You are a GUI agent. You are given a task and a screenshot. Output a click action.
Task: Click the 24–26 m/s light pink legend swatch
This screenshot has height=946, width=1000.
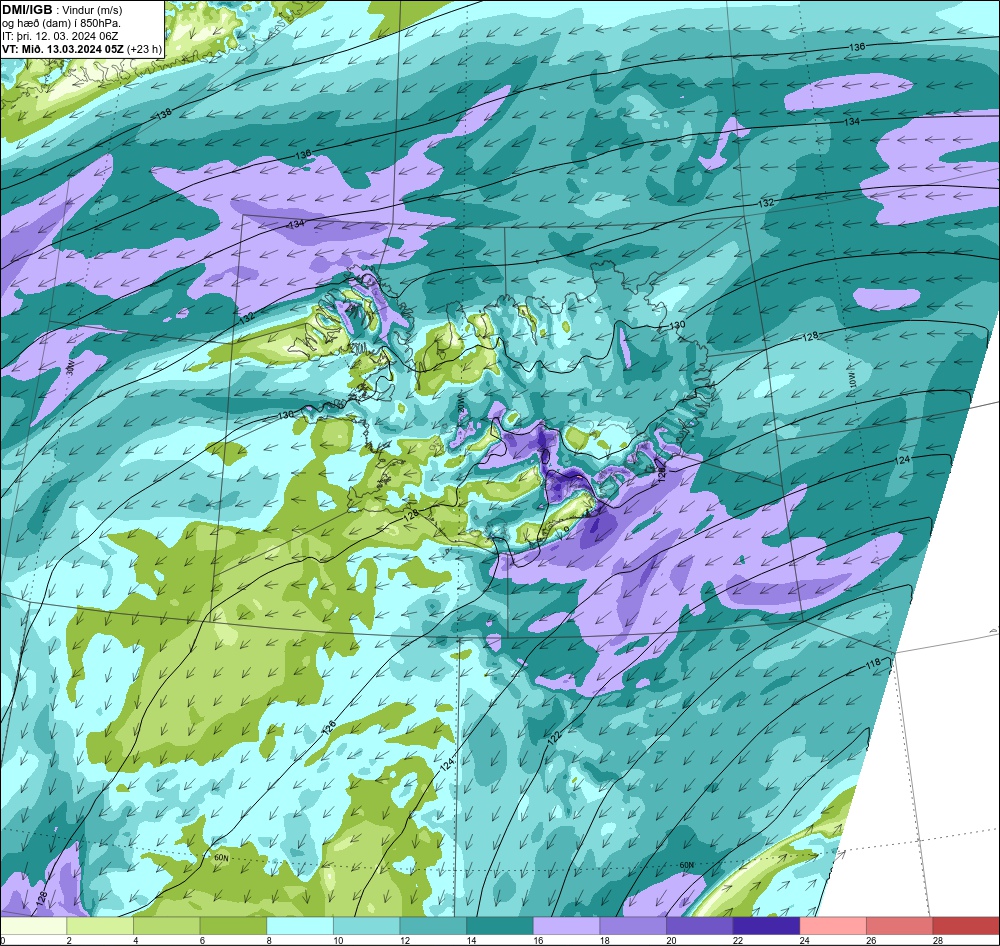pyautogui.click(x=833, y=926)
